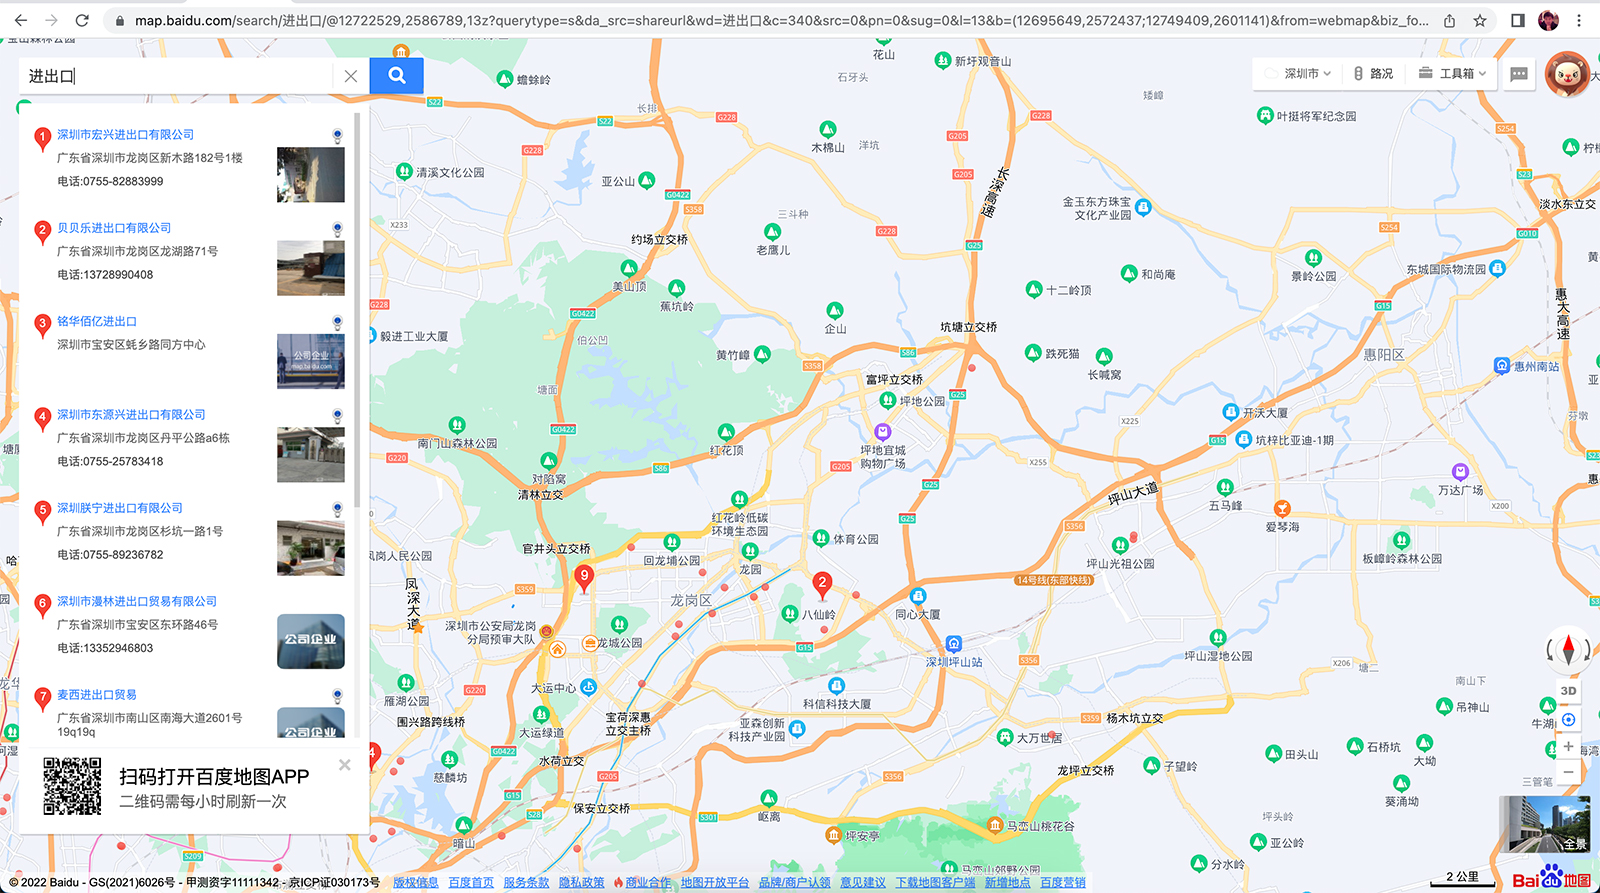This screenshot has width=1600, height=893.
Task: Click 坪地宜城购物广场 shopping icon
Action: click(x=882, y=432)
